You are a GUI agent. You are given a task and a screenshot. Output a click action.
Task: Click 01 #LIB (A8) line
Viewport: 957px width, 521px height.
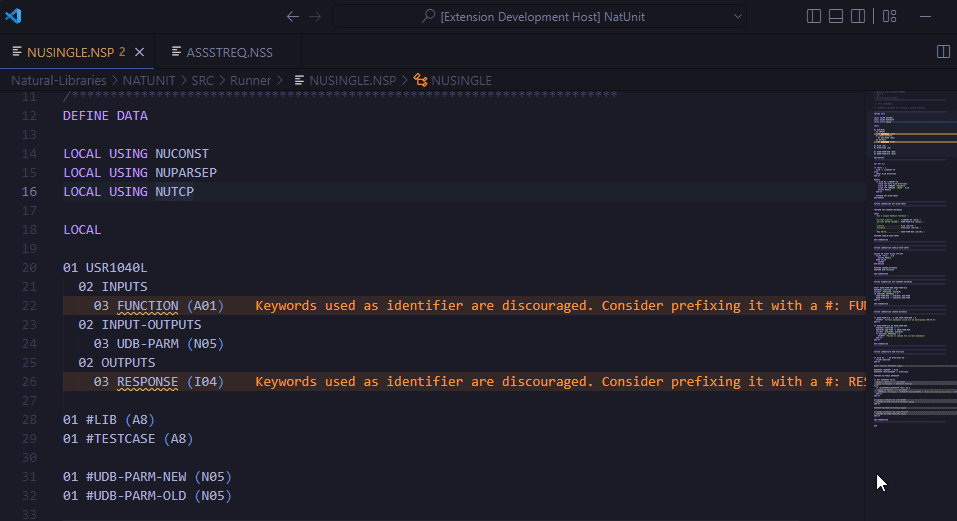[109, 420]
